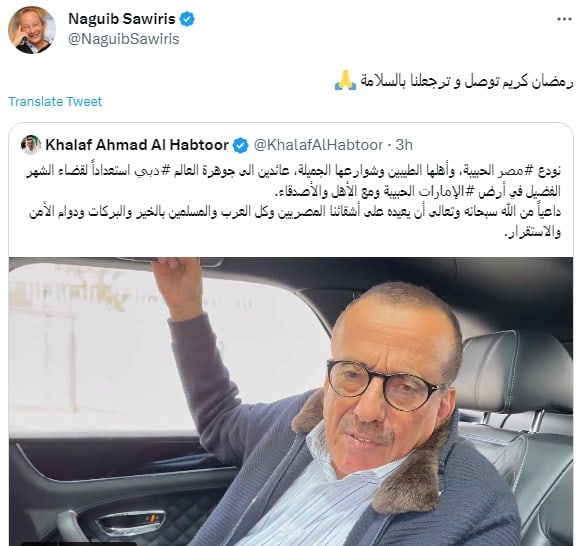Open quoted tweet's first paragraph starting نودع

(294, 181)
